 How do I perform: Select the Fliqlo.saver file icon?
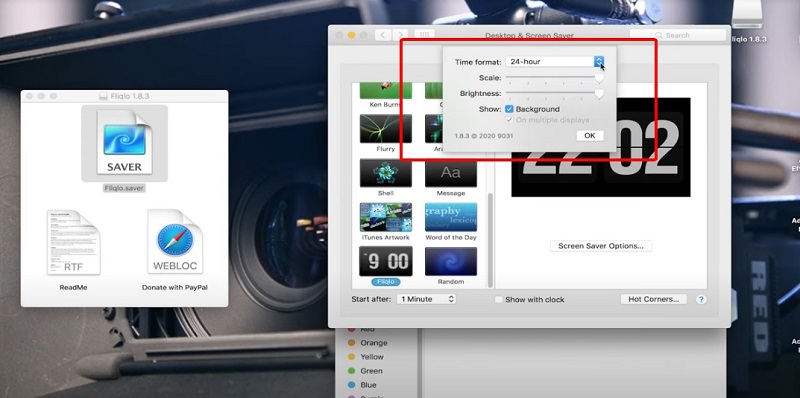click(x=124, y=143)
